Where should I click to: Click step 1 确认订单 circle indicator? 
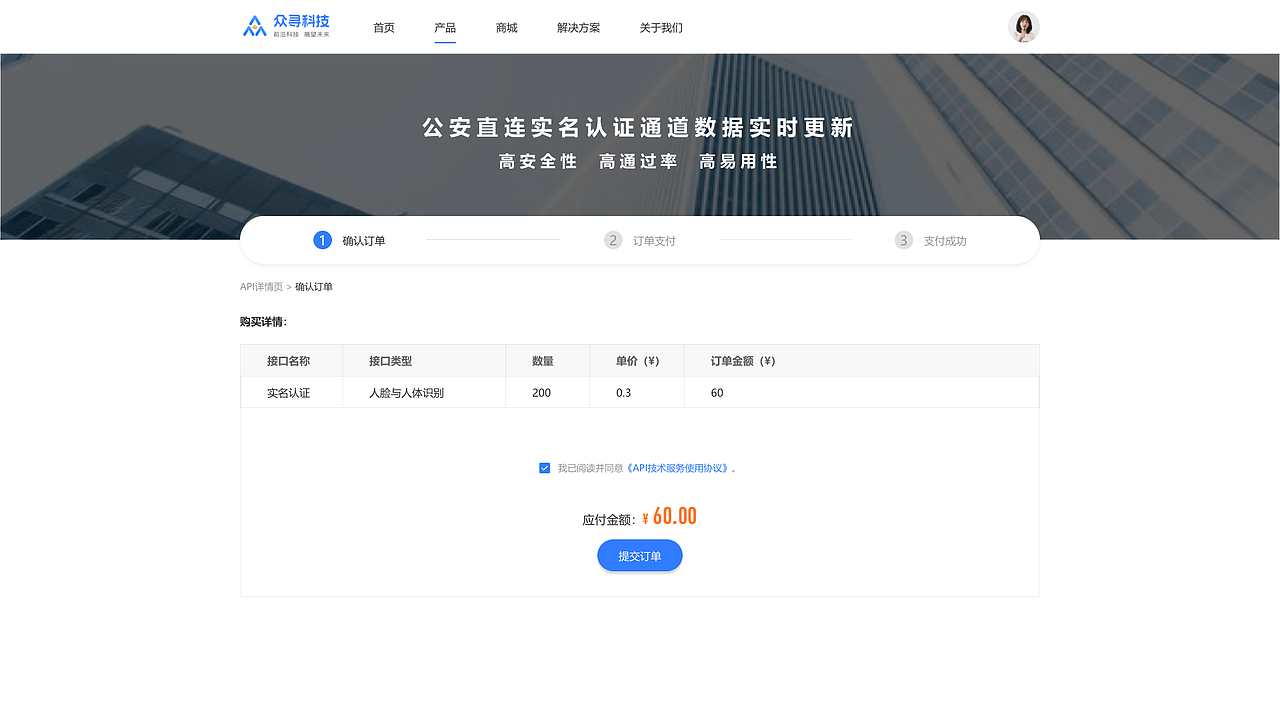321,240
